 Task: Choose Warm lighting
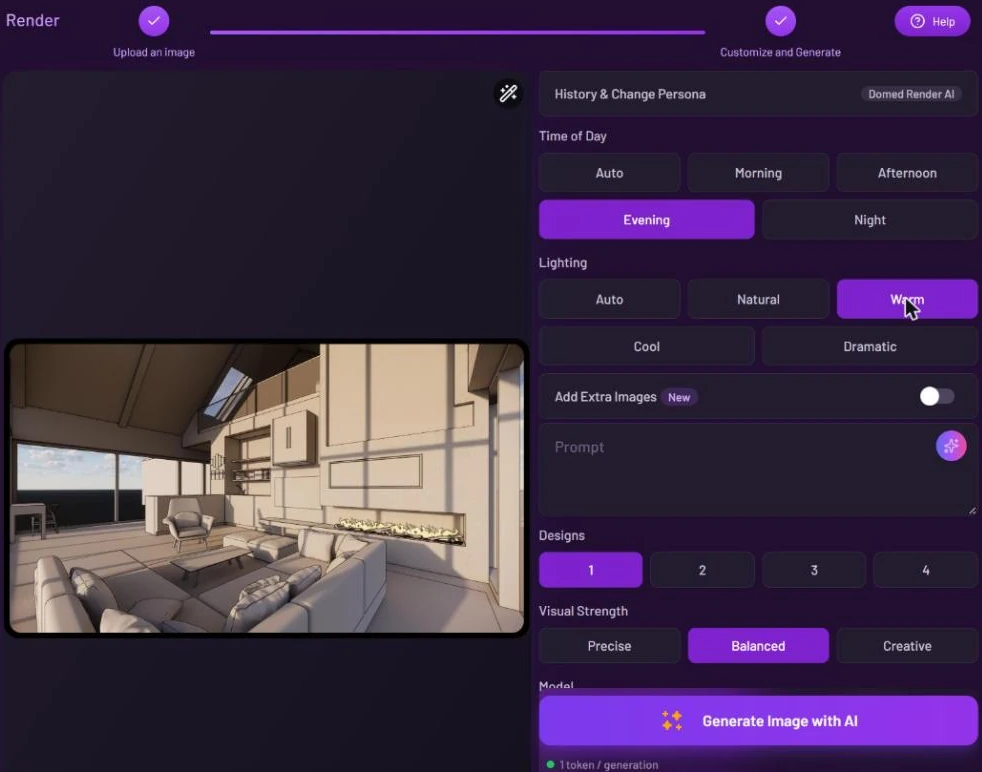(x=907, y=299)
